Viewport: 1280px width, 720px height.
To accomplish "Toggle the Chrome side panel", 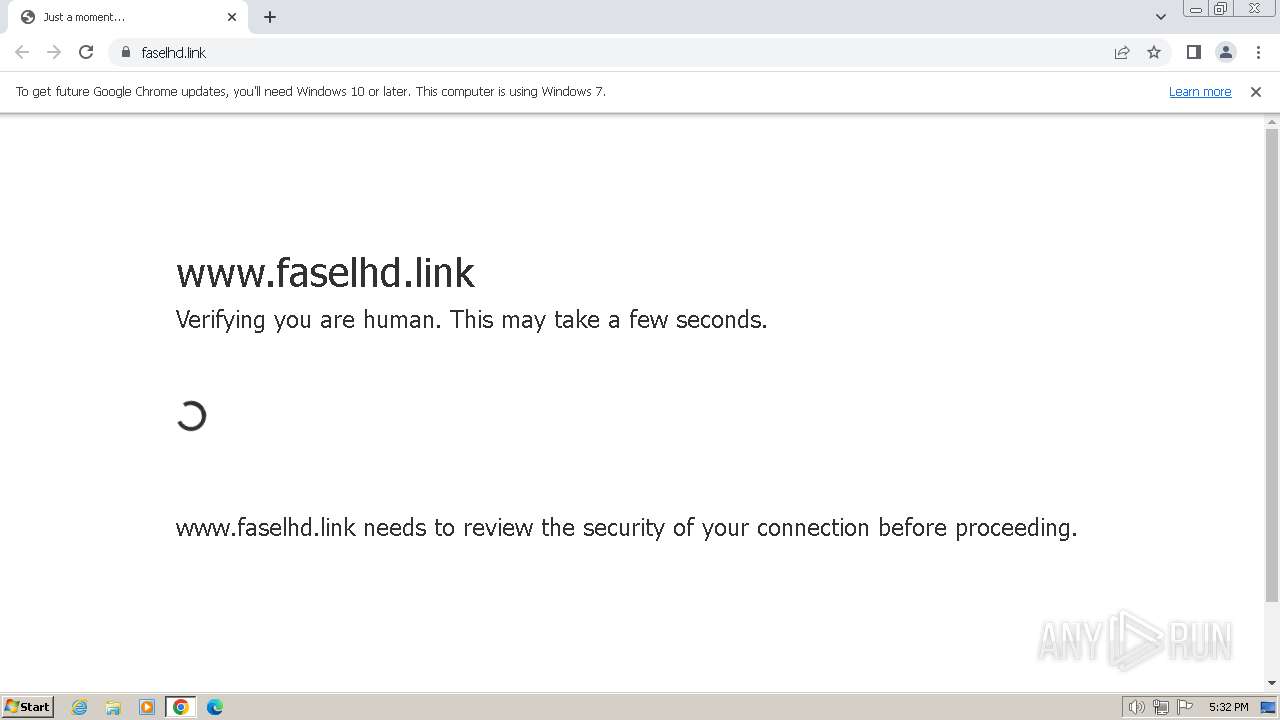I will tap(1193, 52).
